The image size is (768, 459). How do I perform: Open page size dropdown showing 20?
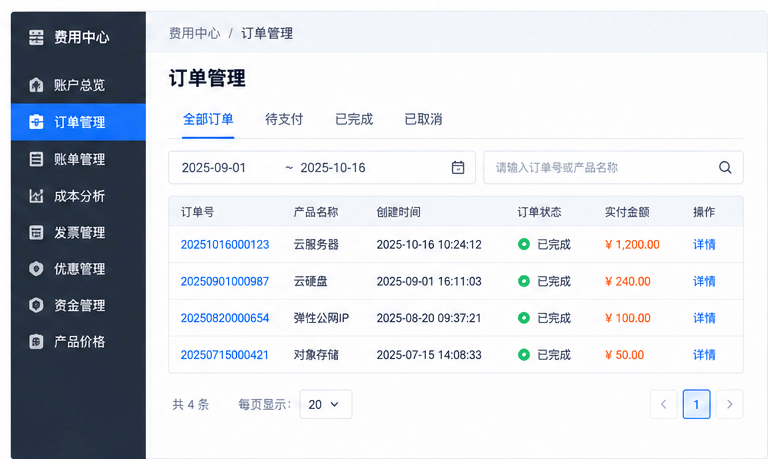click(326, 404)
